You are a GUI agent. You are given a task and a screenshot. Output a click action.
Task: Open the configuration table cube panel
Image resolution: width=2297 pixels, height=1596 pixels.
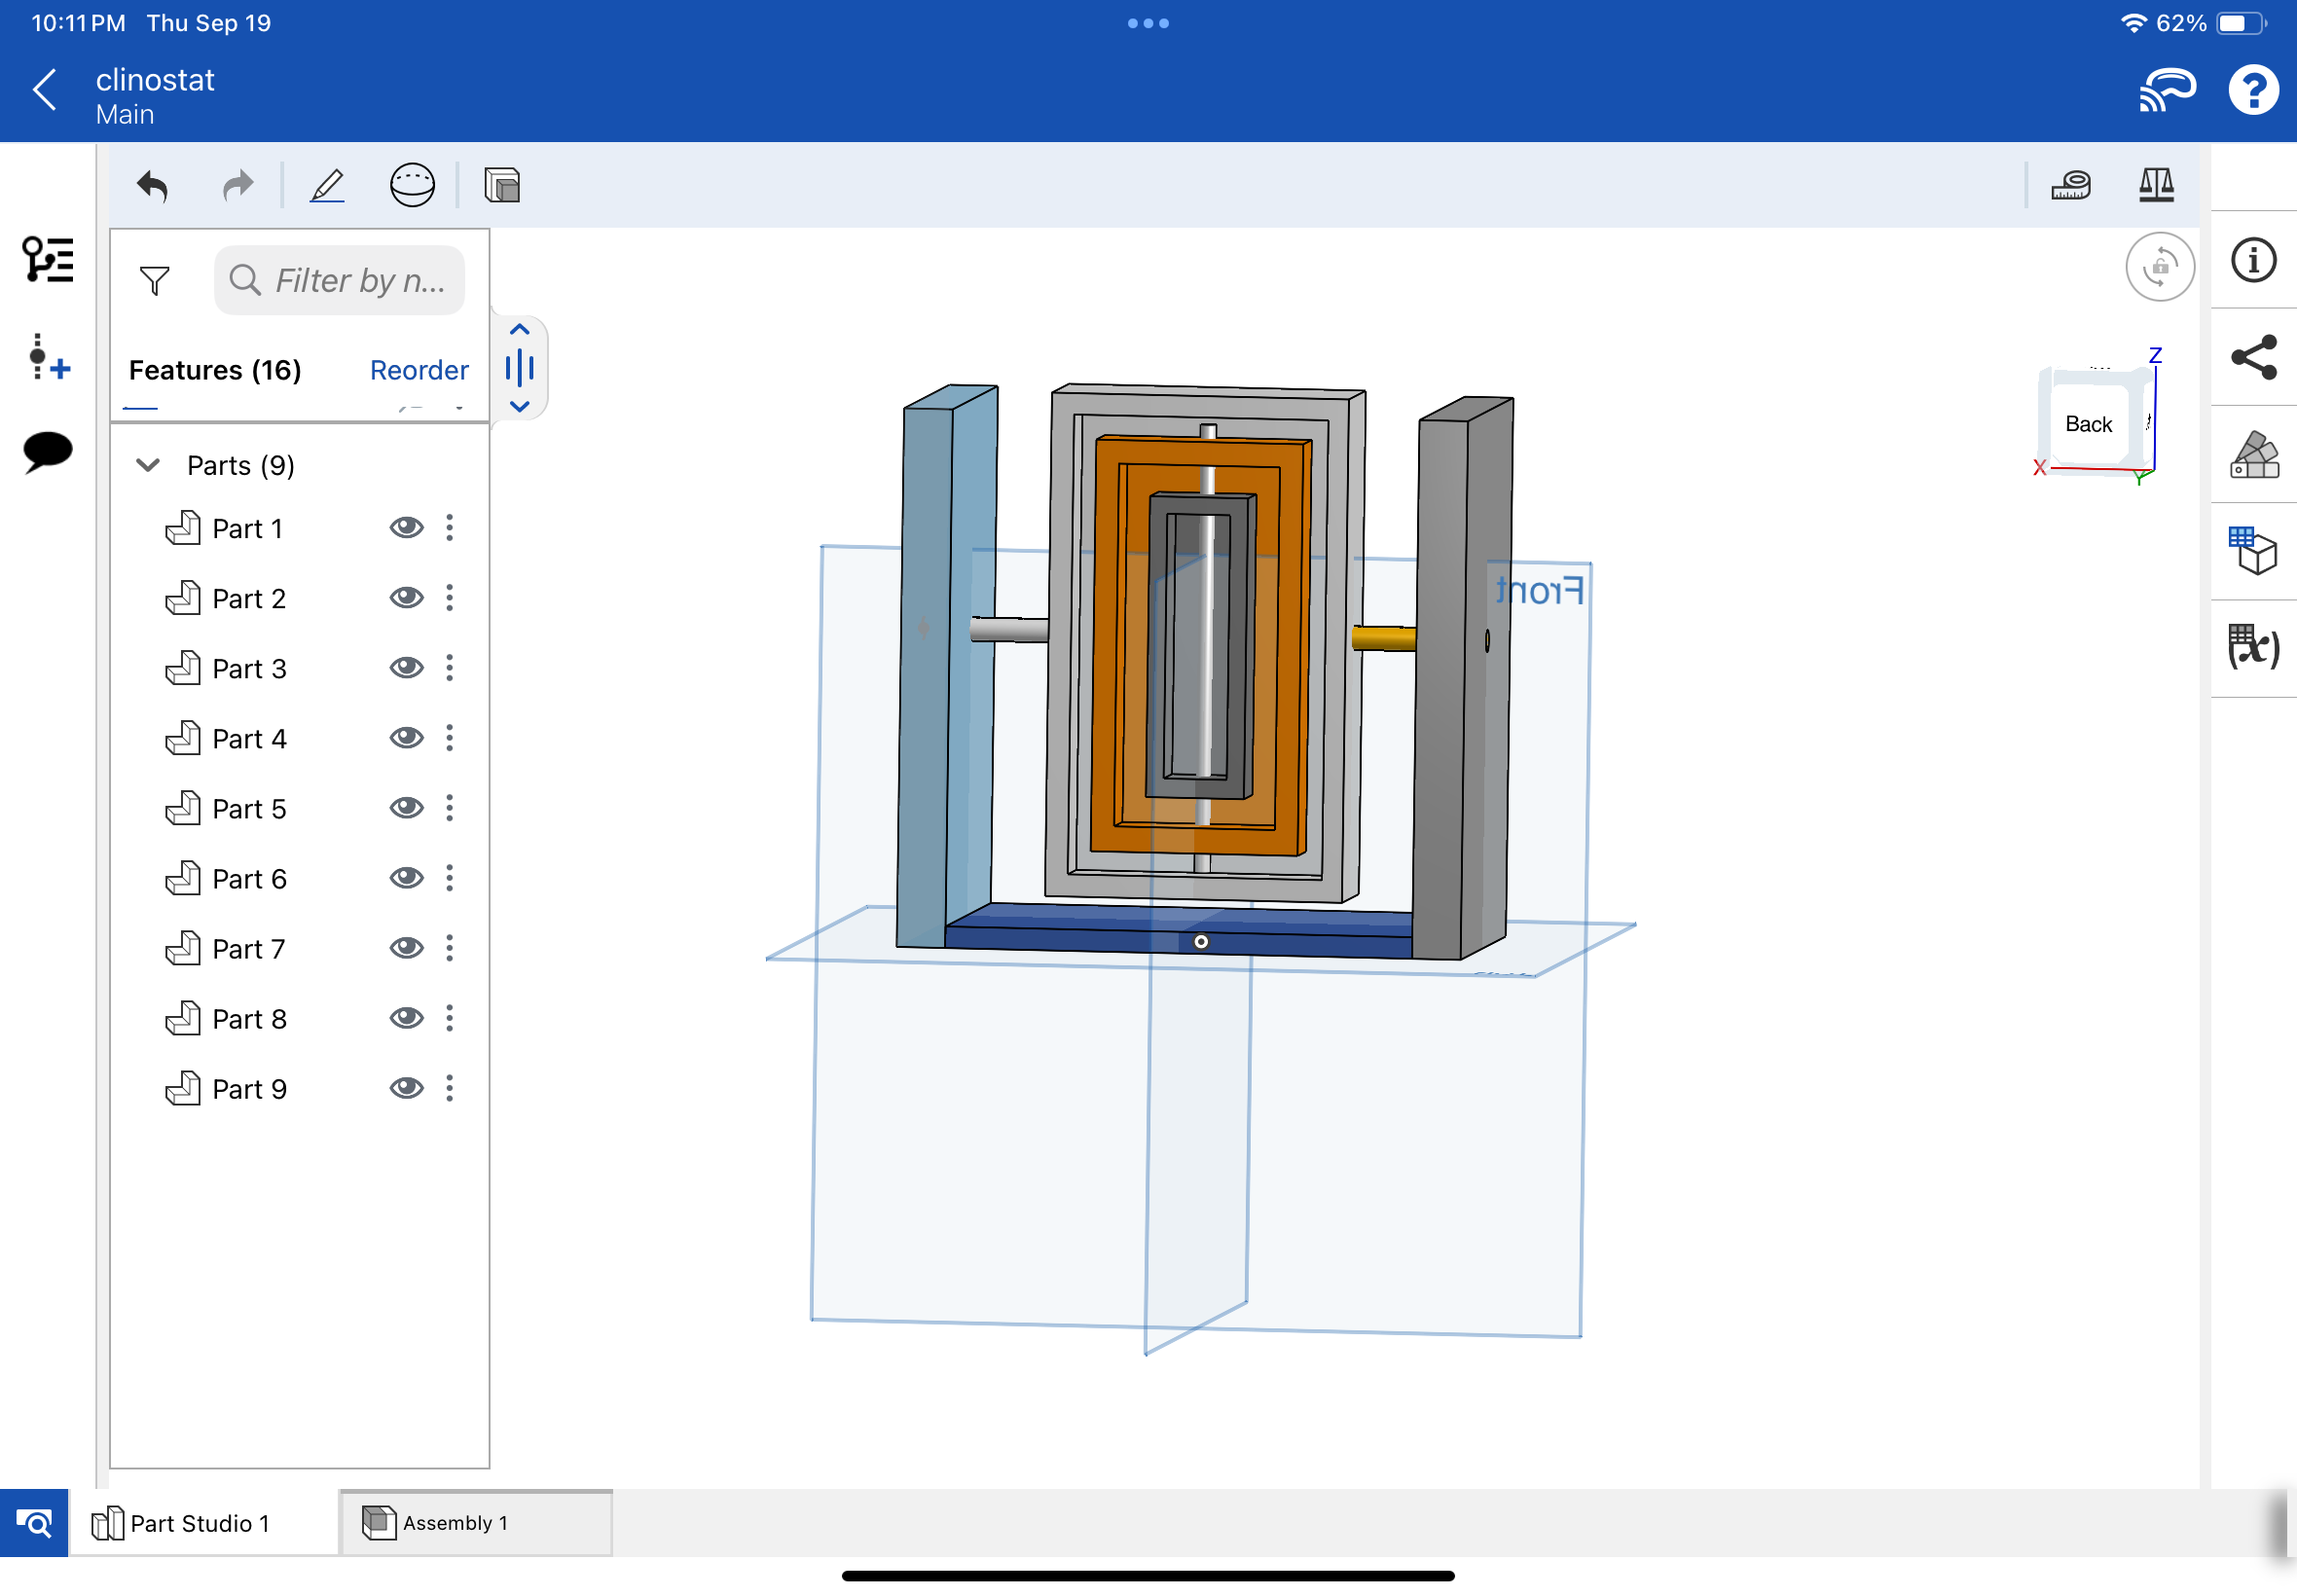(x=2253, y=550)
